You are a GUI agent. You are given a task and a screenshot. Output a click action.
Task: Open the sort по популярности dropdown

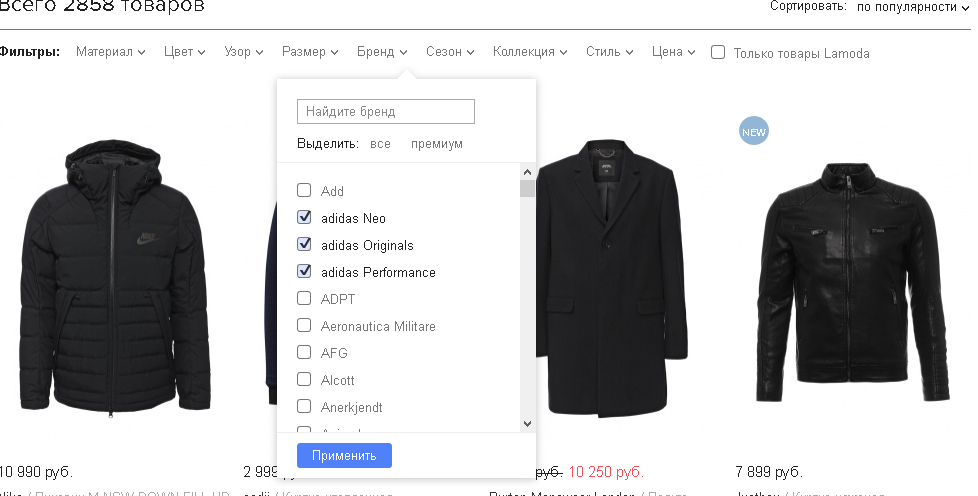click(x=913, y=7)
